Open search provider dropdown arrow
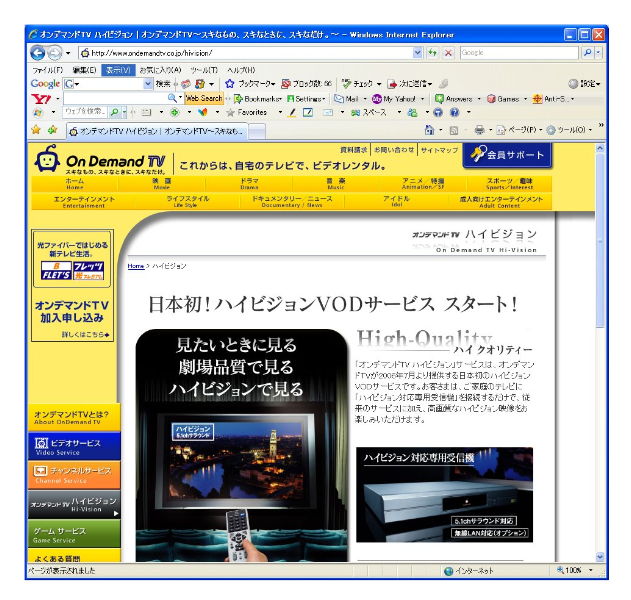Screen dimensions: 631x600 tap(598, 53)
